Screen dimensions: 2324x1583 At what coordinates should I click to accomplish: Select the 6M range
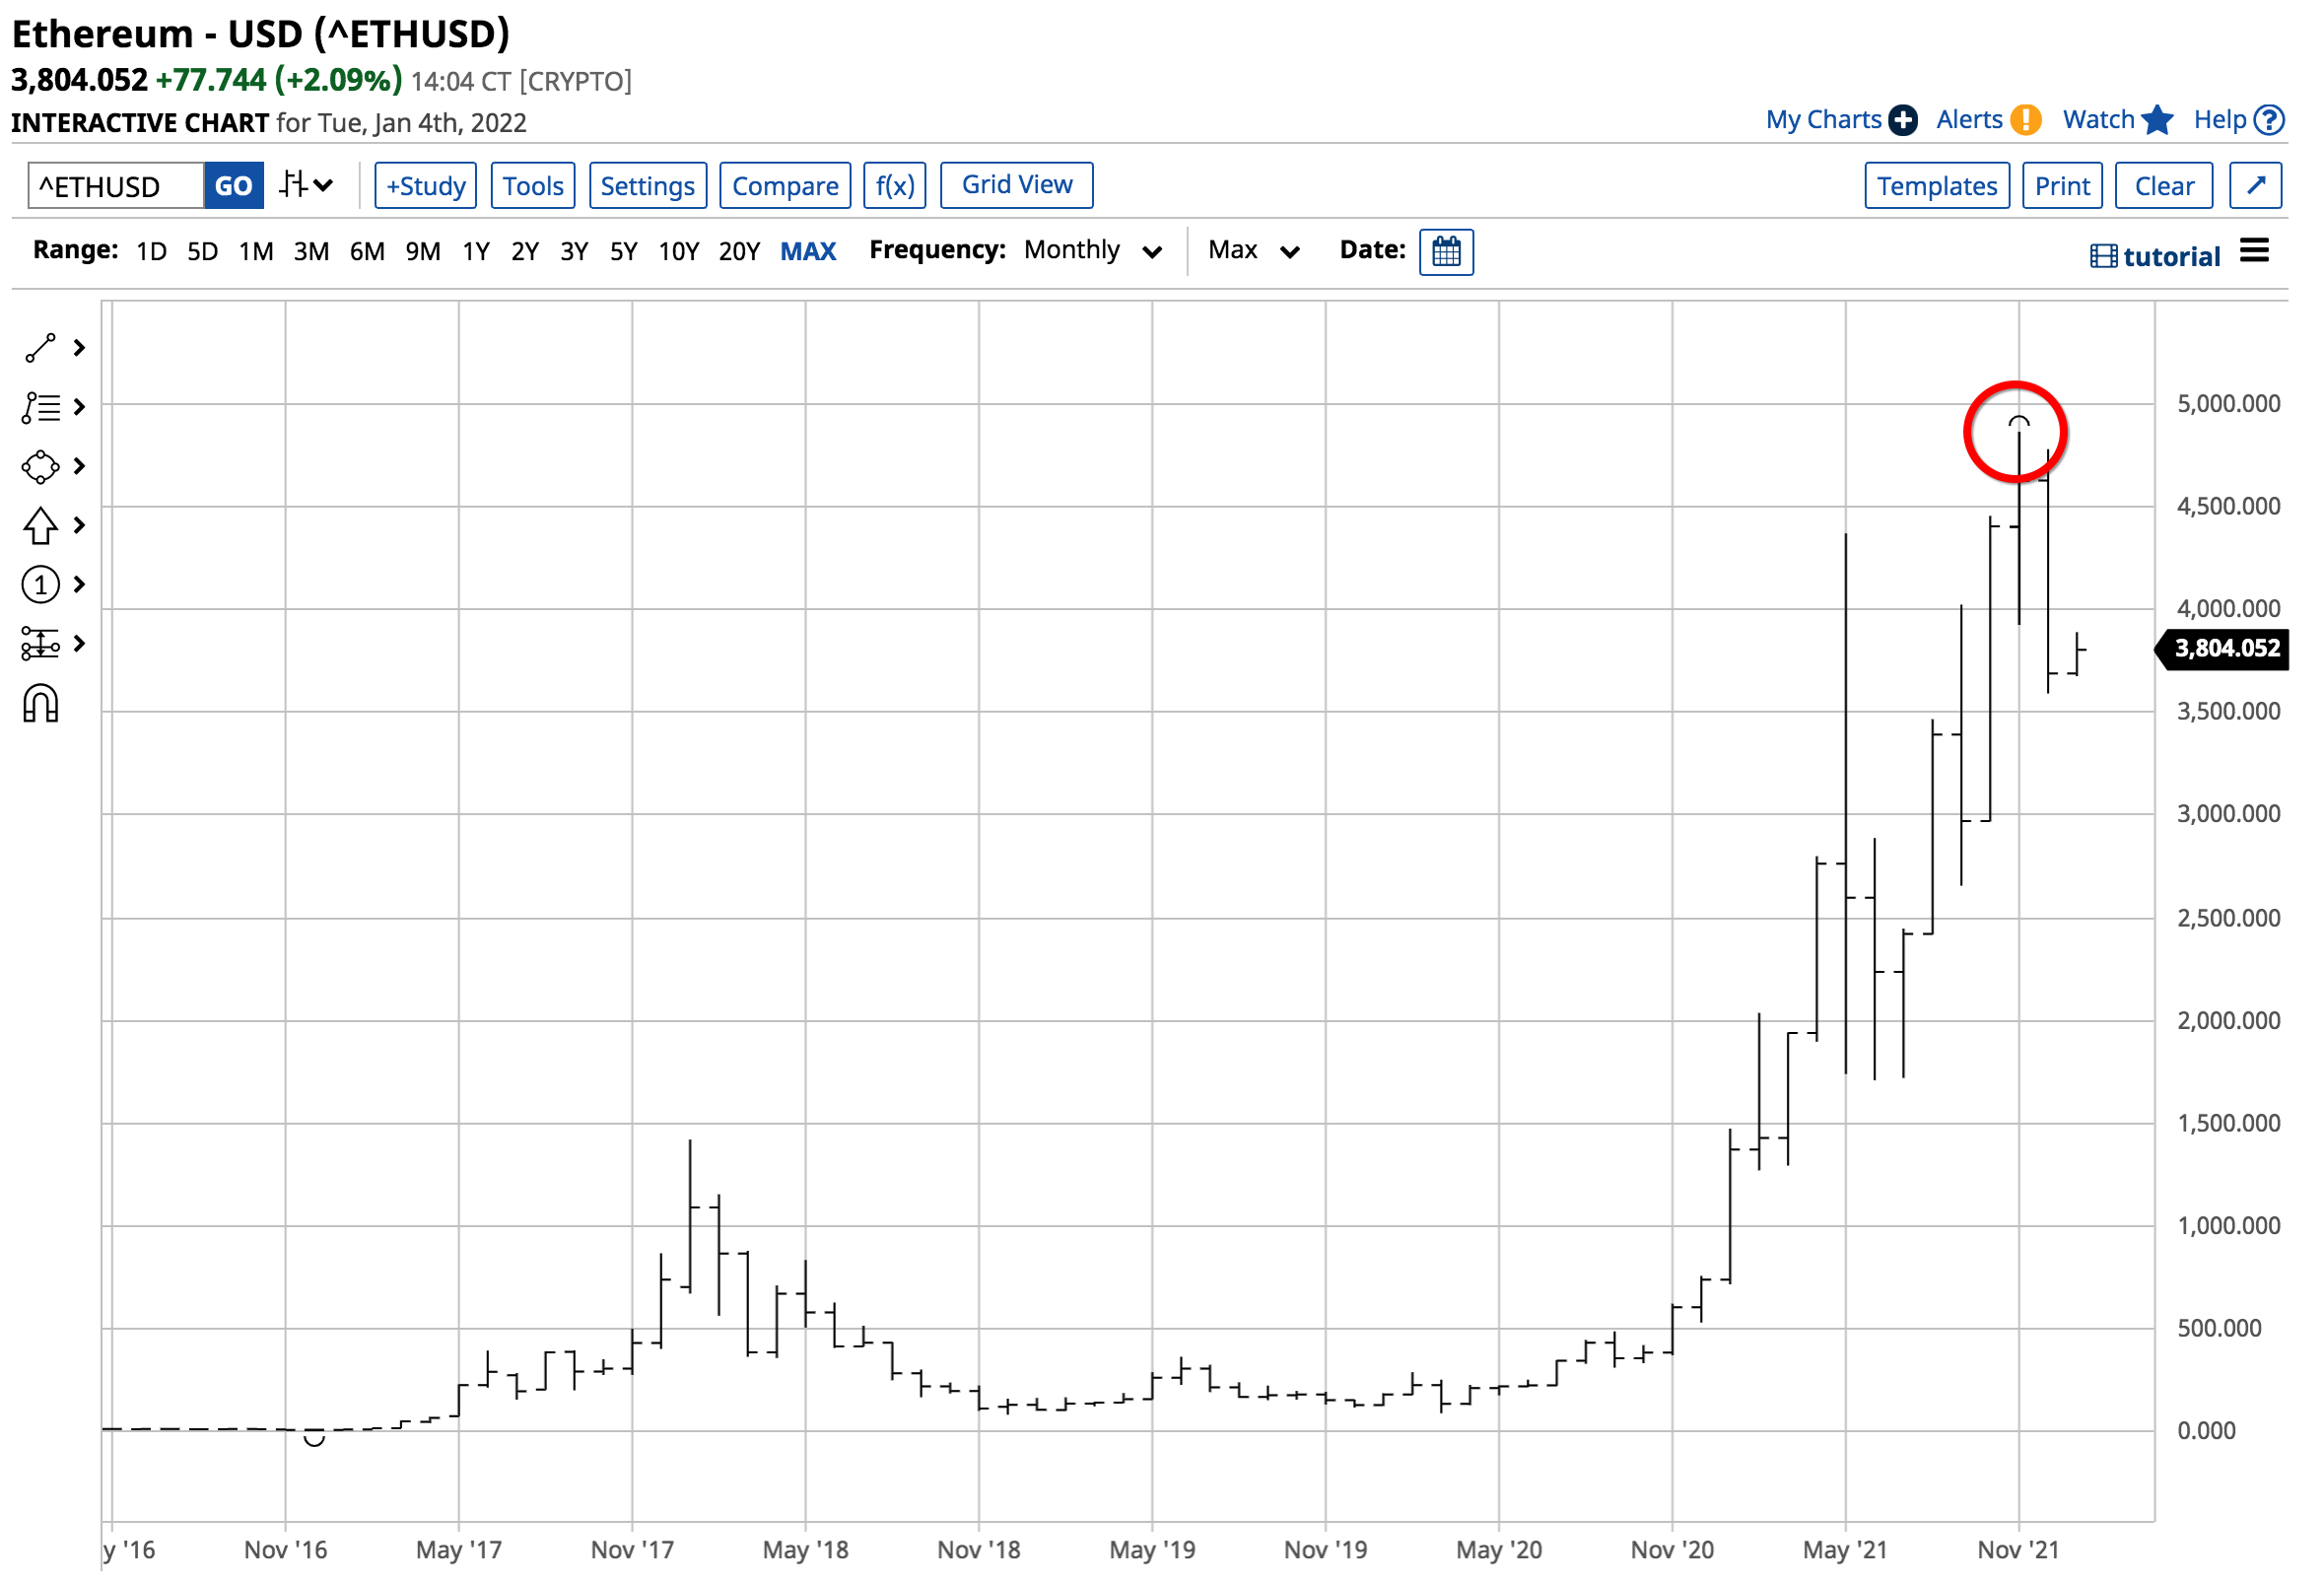(368, 252)
